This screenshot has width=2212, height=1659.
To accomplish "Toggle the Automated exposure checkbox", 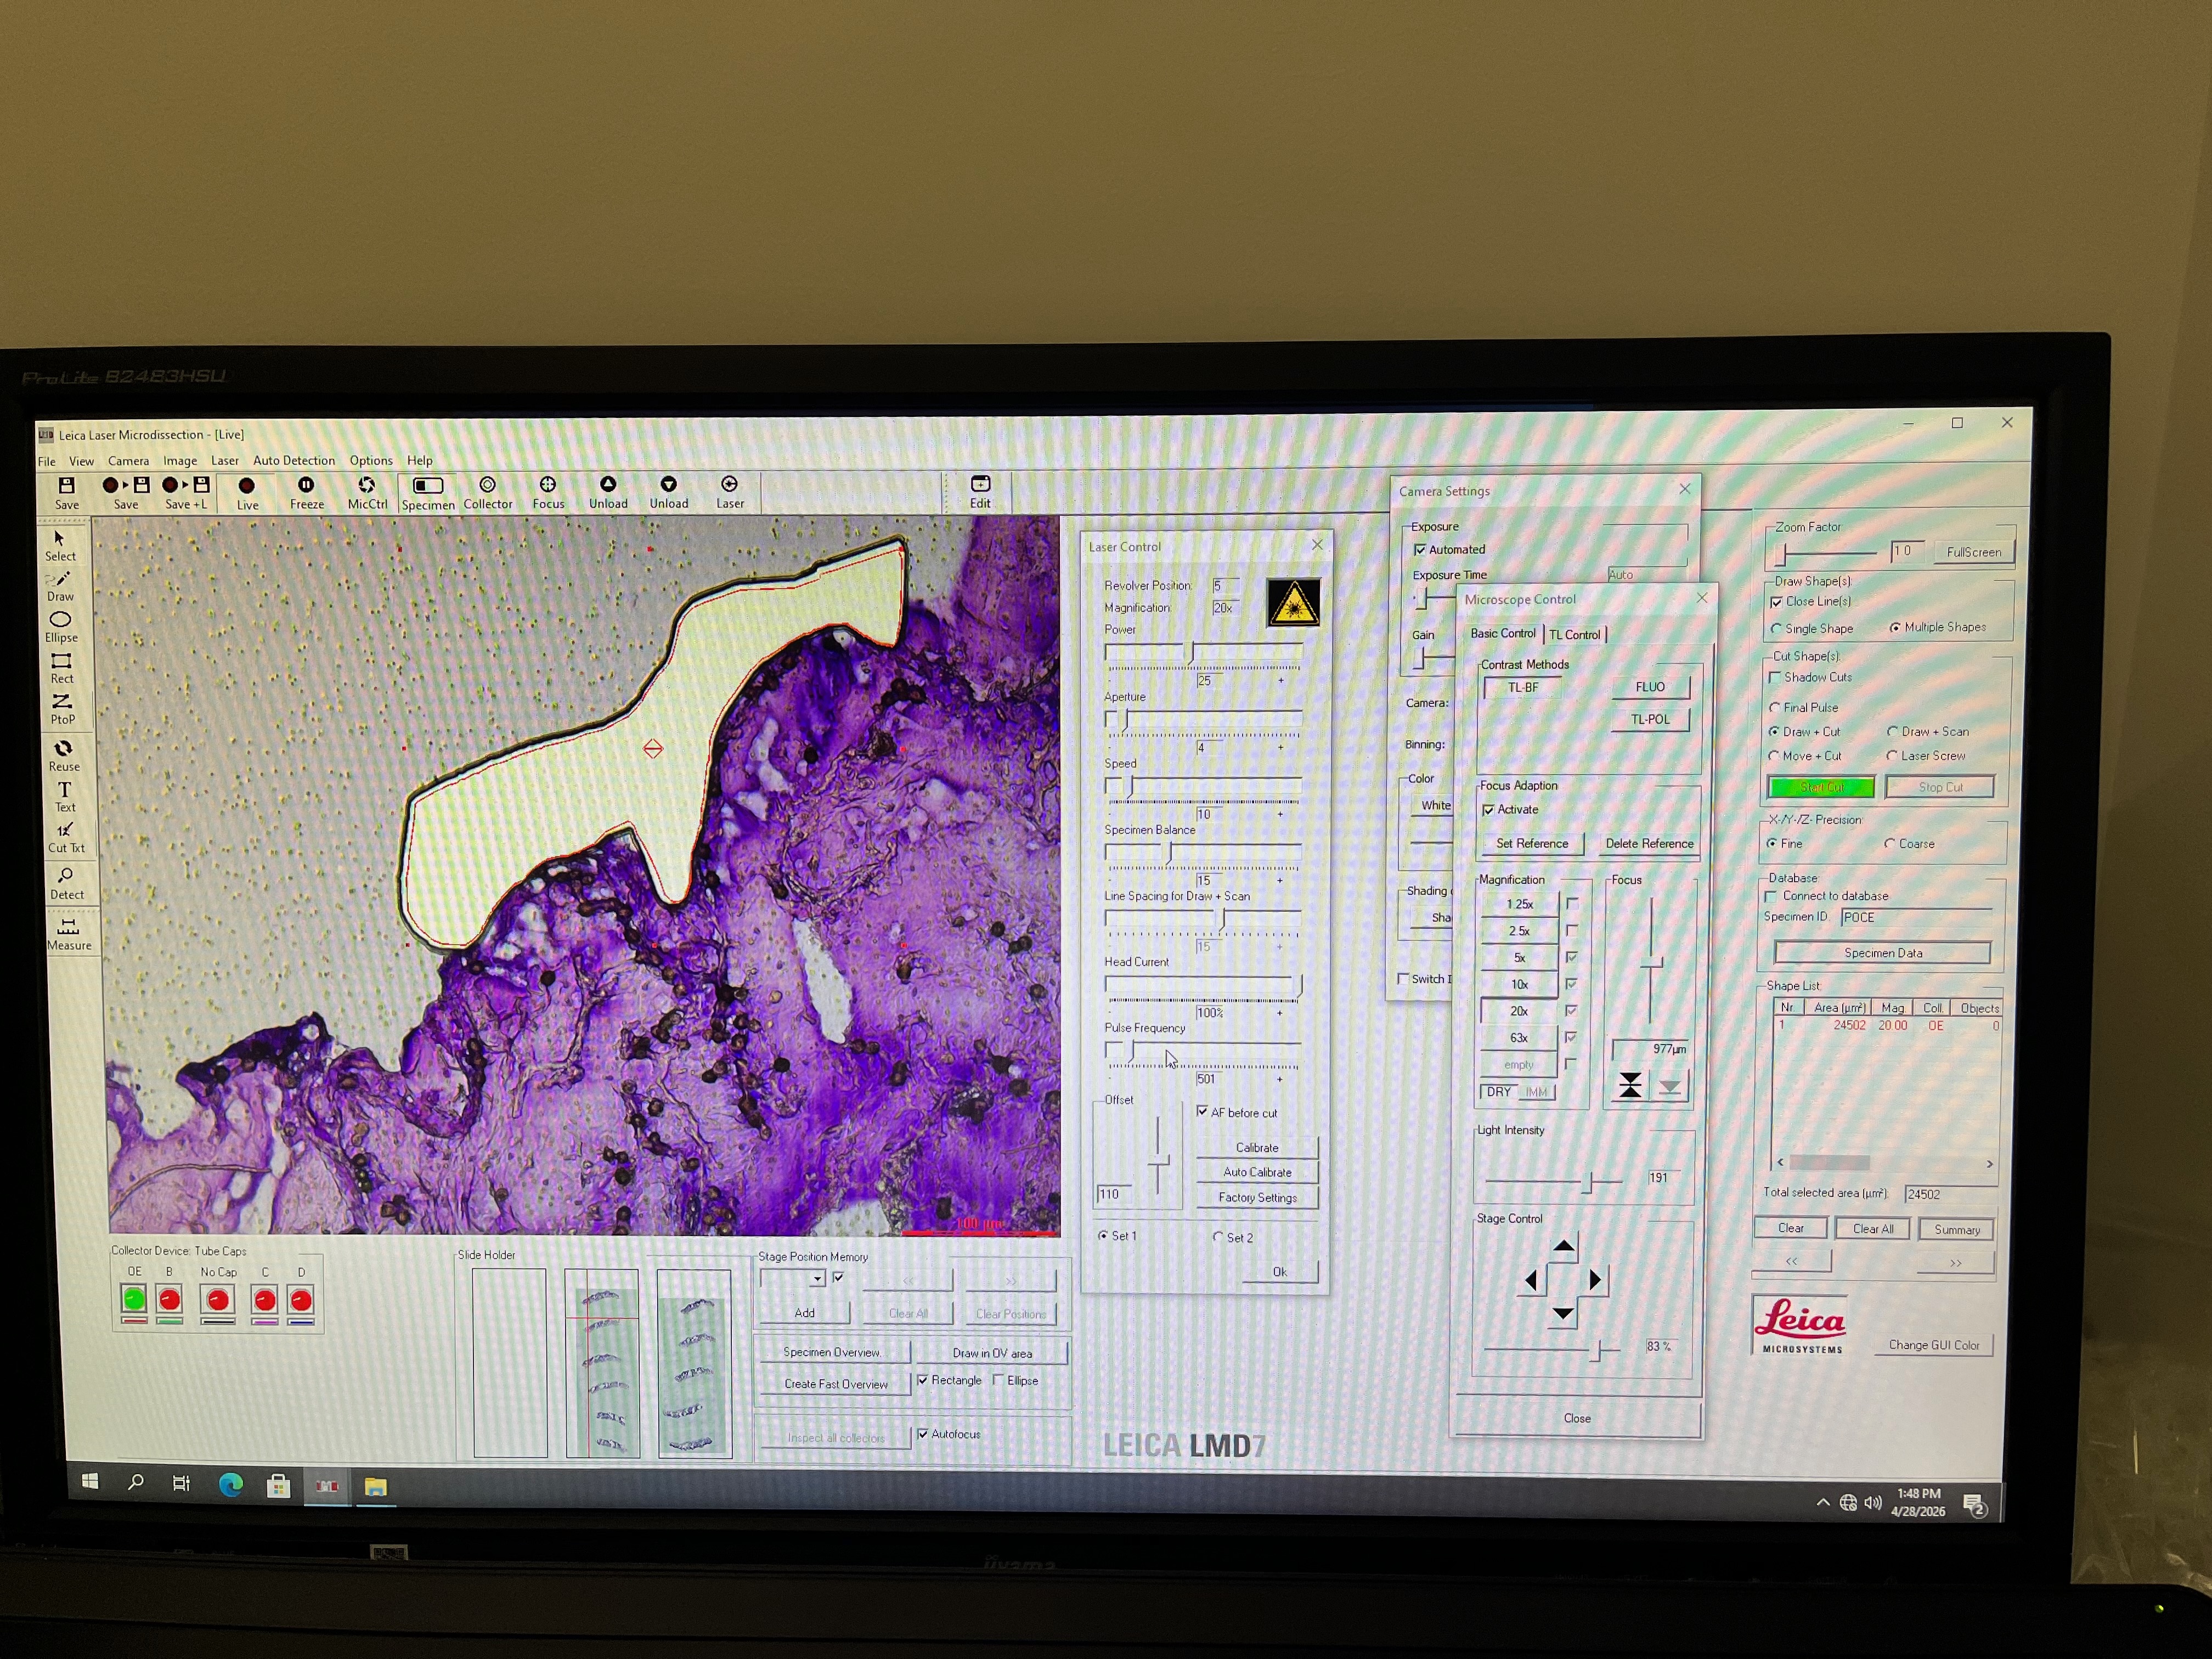I will 1420,550.
